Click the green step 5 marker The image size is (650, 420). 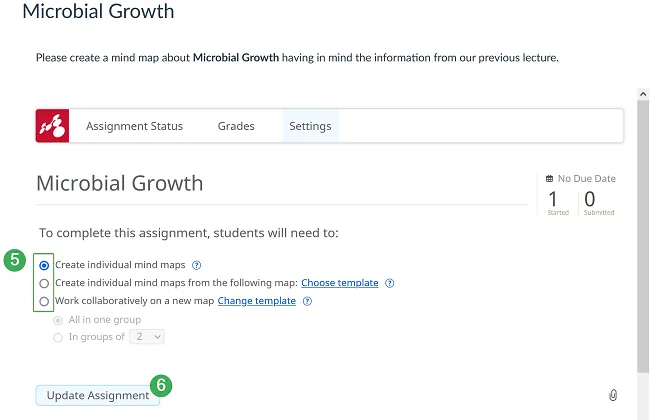coord(14,261)
